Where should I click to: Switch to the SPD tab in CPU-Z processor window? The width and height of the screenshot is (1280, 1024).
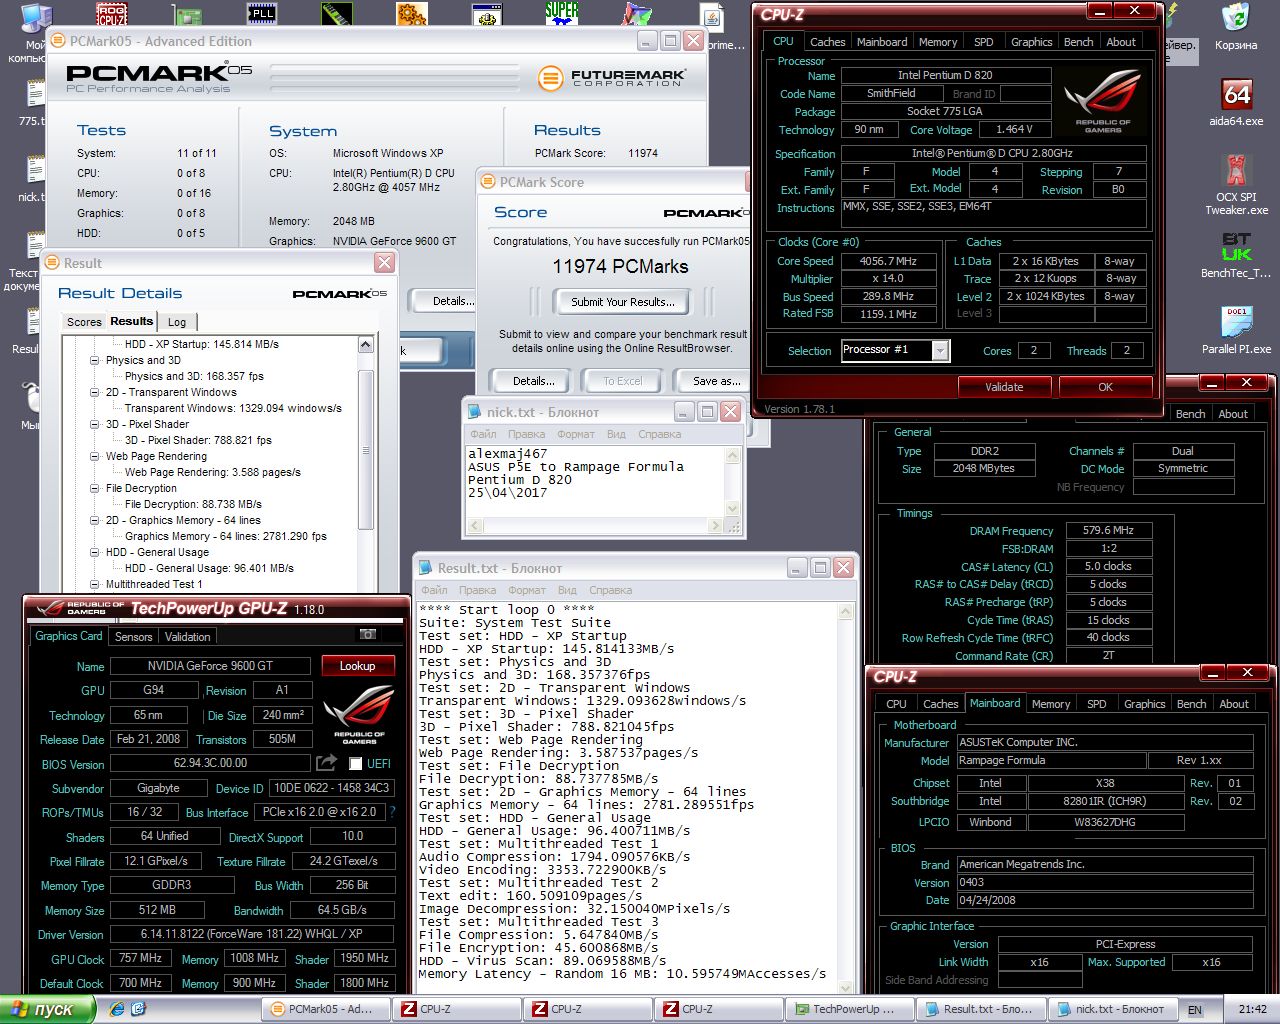(x=984, y=42)
